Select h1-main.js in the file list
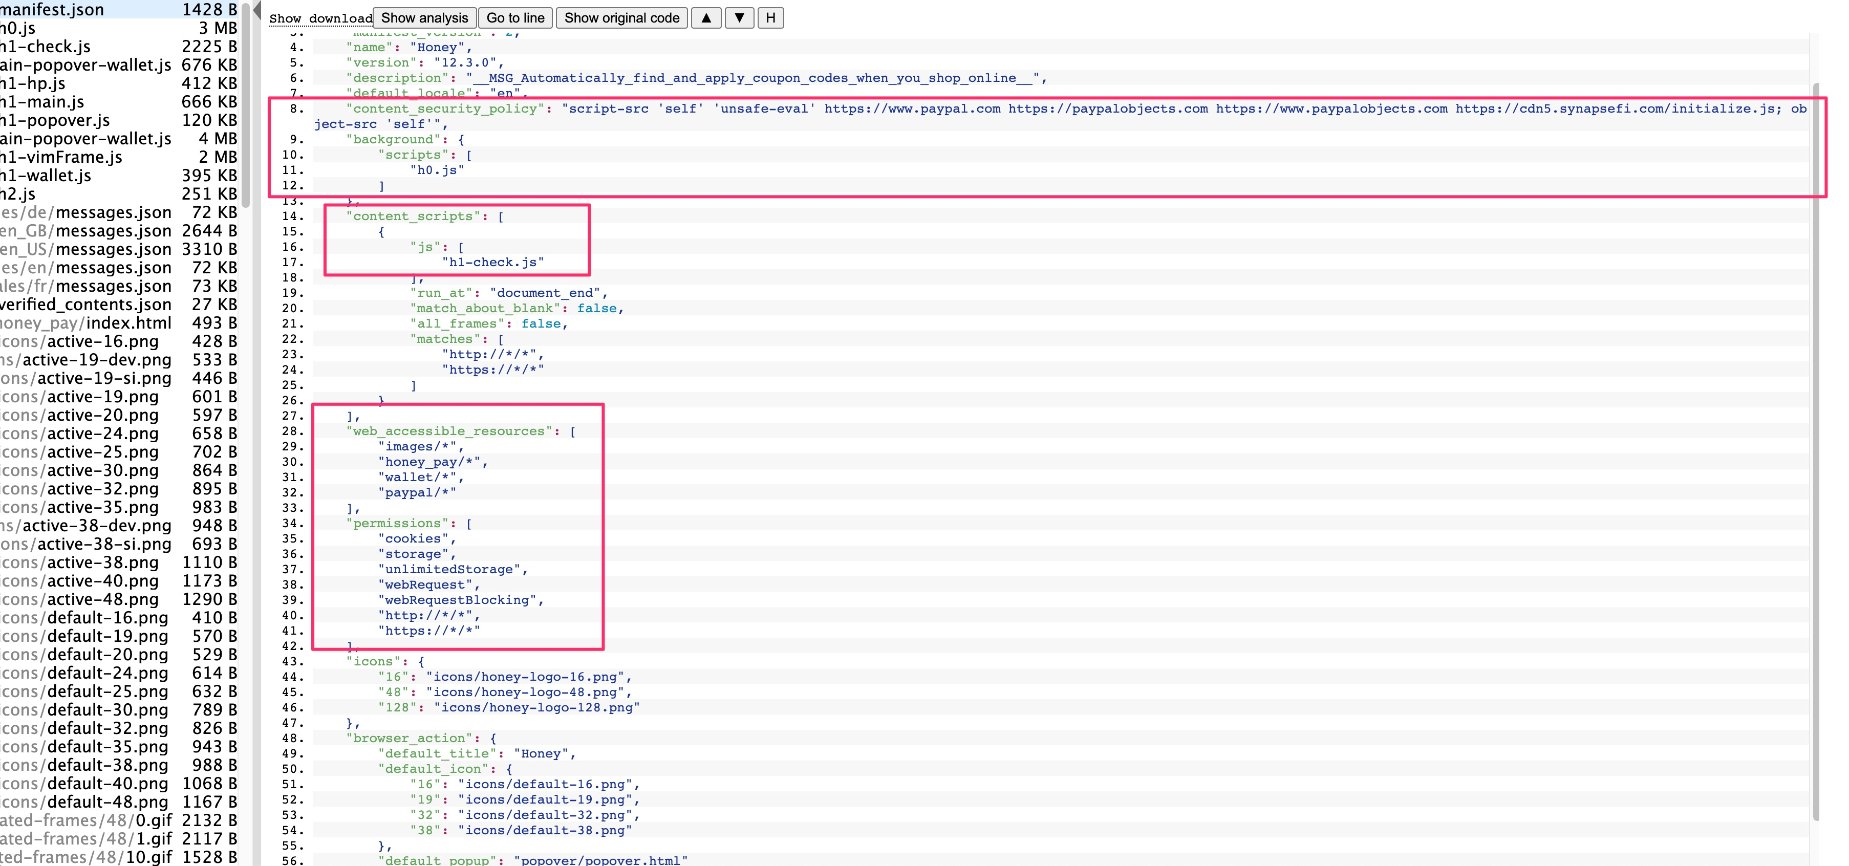Image resolution: width=1849 pixels, height=866 pixels. click(x=119, y=102)
